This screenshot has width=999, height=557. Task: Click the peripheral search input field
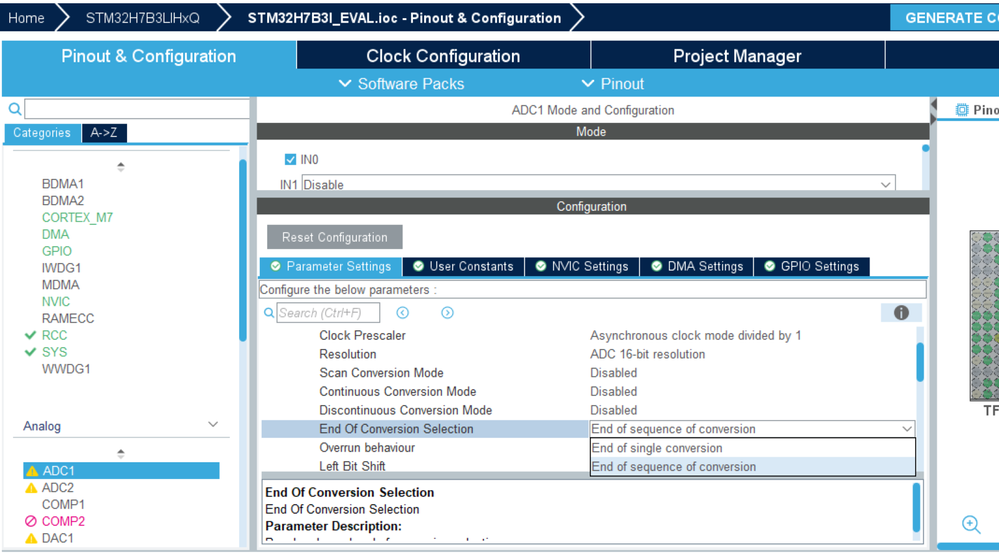click(x=136, y=109)
